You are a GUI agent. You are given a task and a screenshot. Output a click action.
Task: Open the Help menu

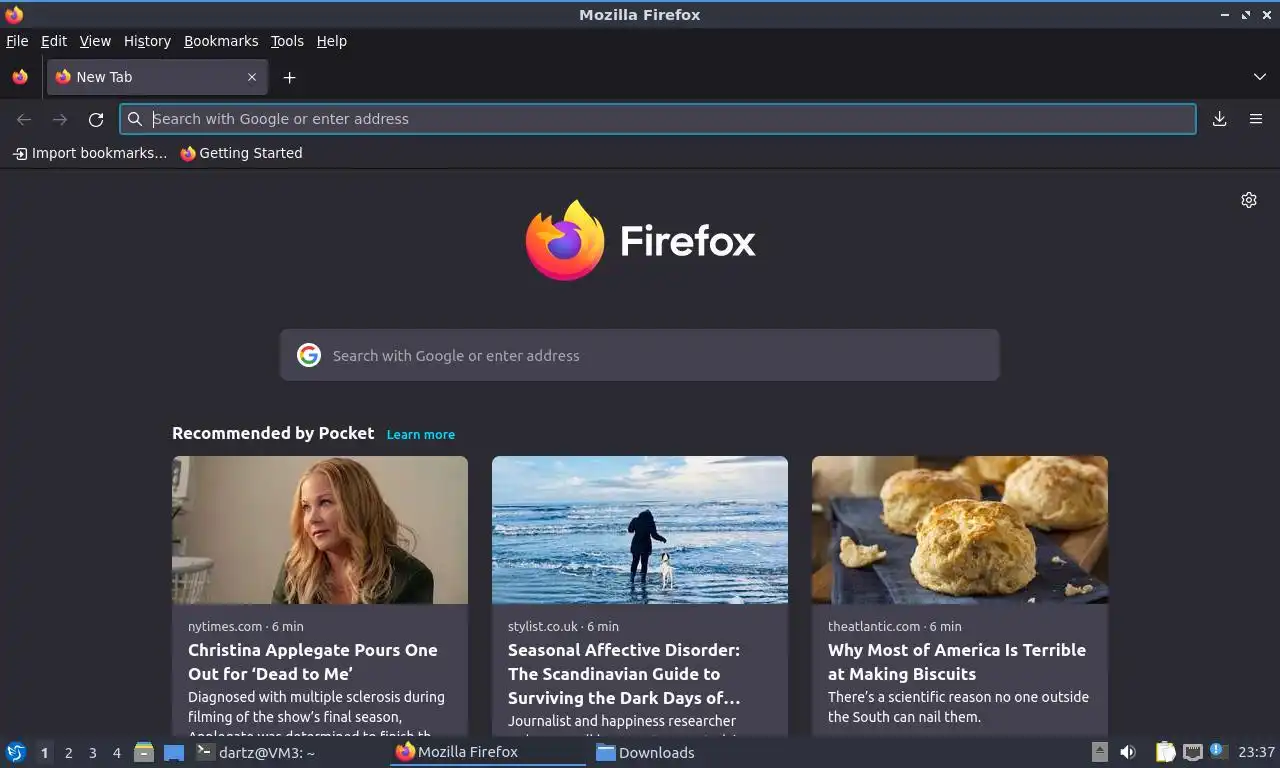332,41
